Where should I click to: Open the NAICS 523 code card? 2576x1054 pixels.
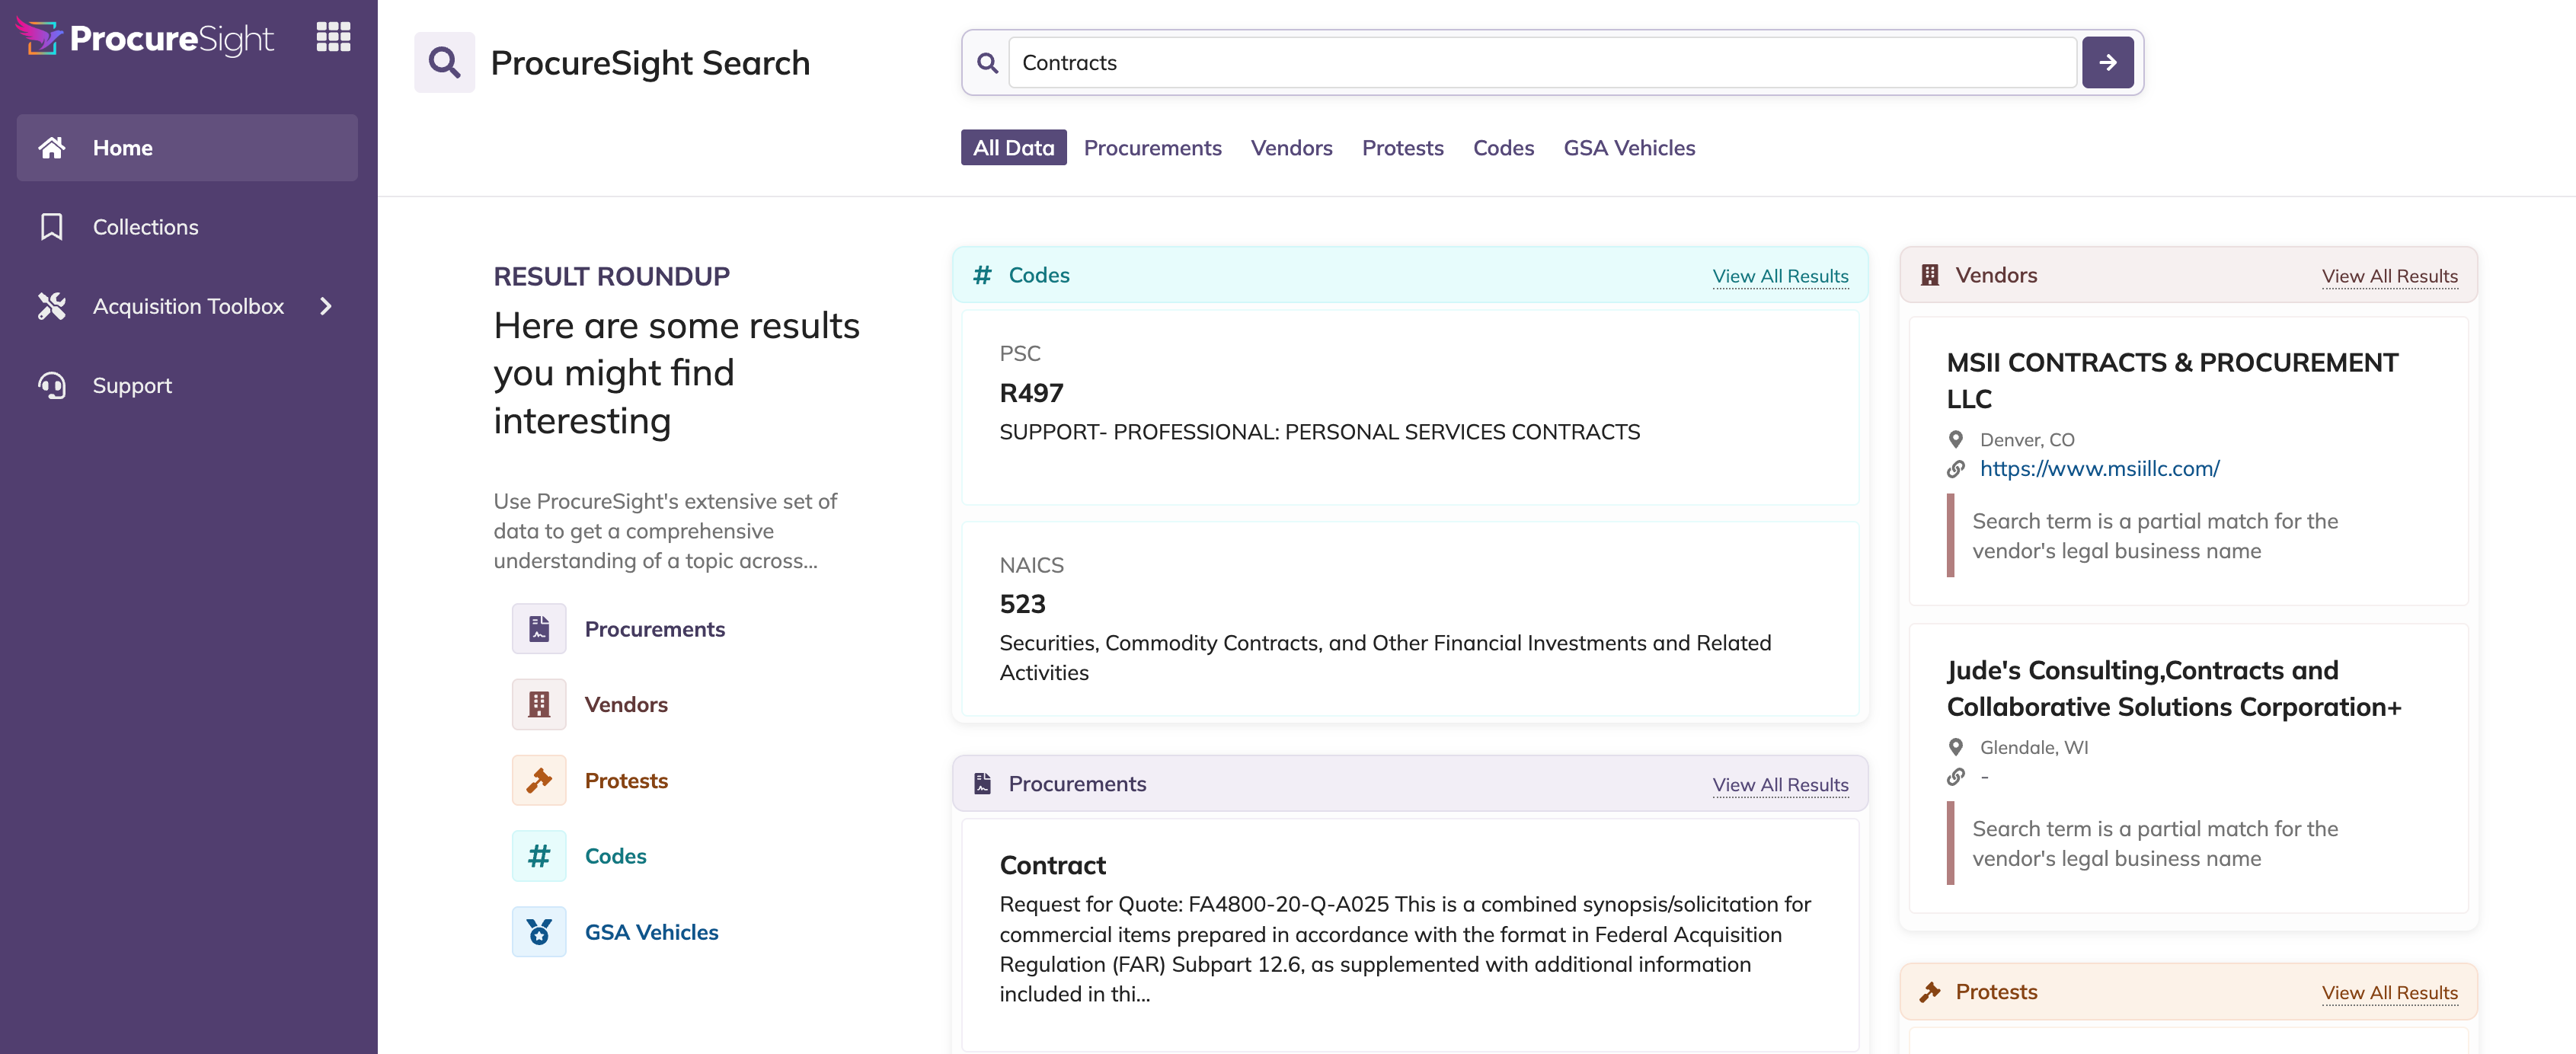pyautogui.click(x=1410, y=618)
